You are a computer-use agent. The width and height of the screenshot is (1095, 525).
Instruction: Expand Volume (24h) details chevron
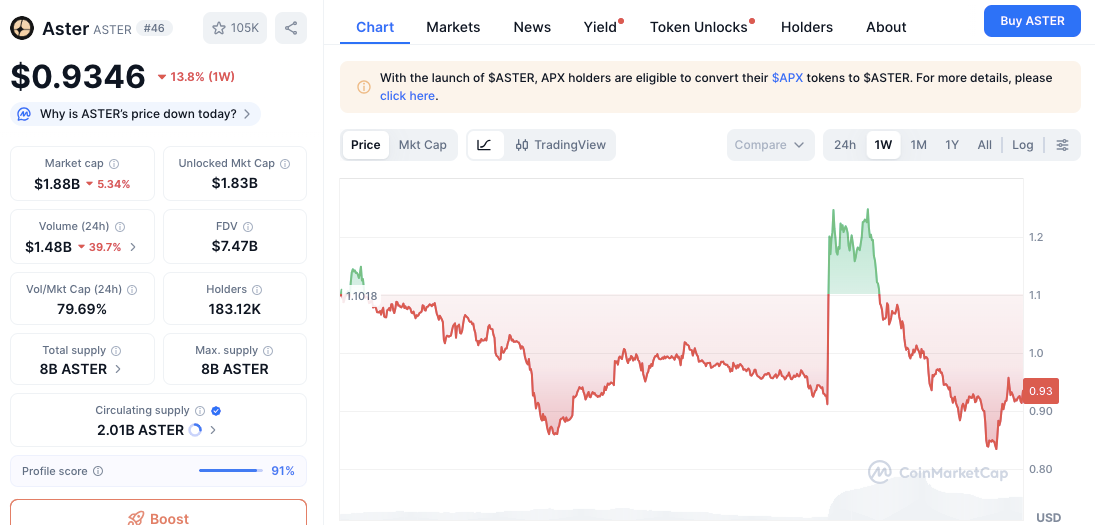point(134,247)
